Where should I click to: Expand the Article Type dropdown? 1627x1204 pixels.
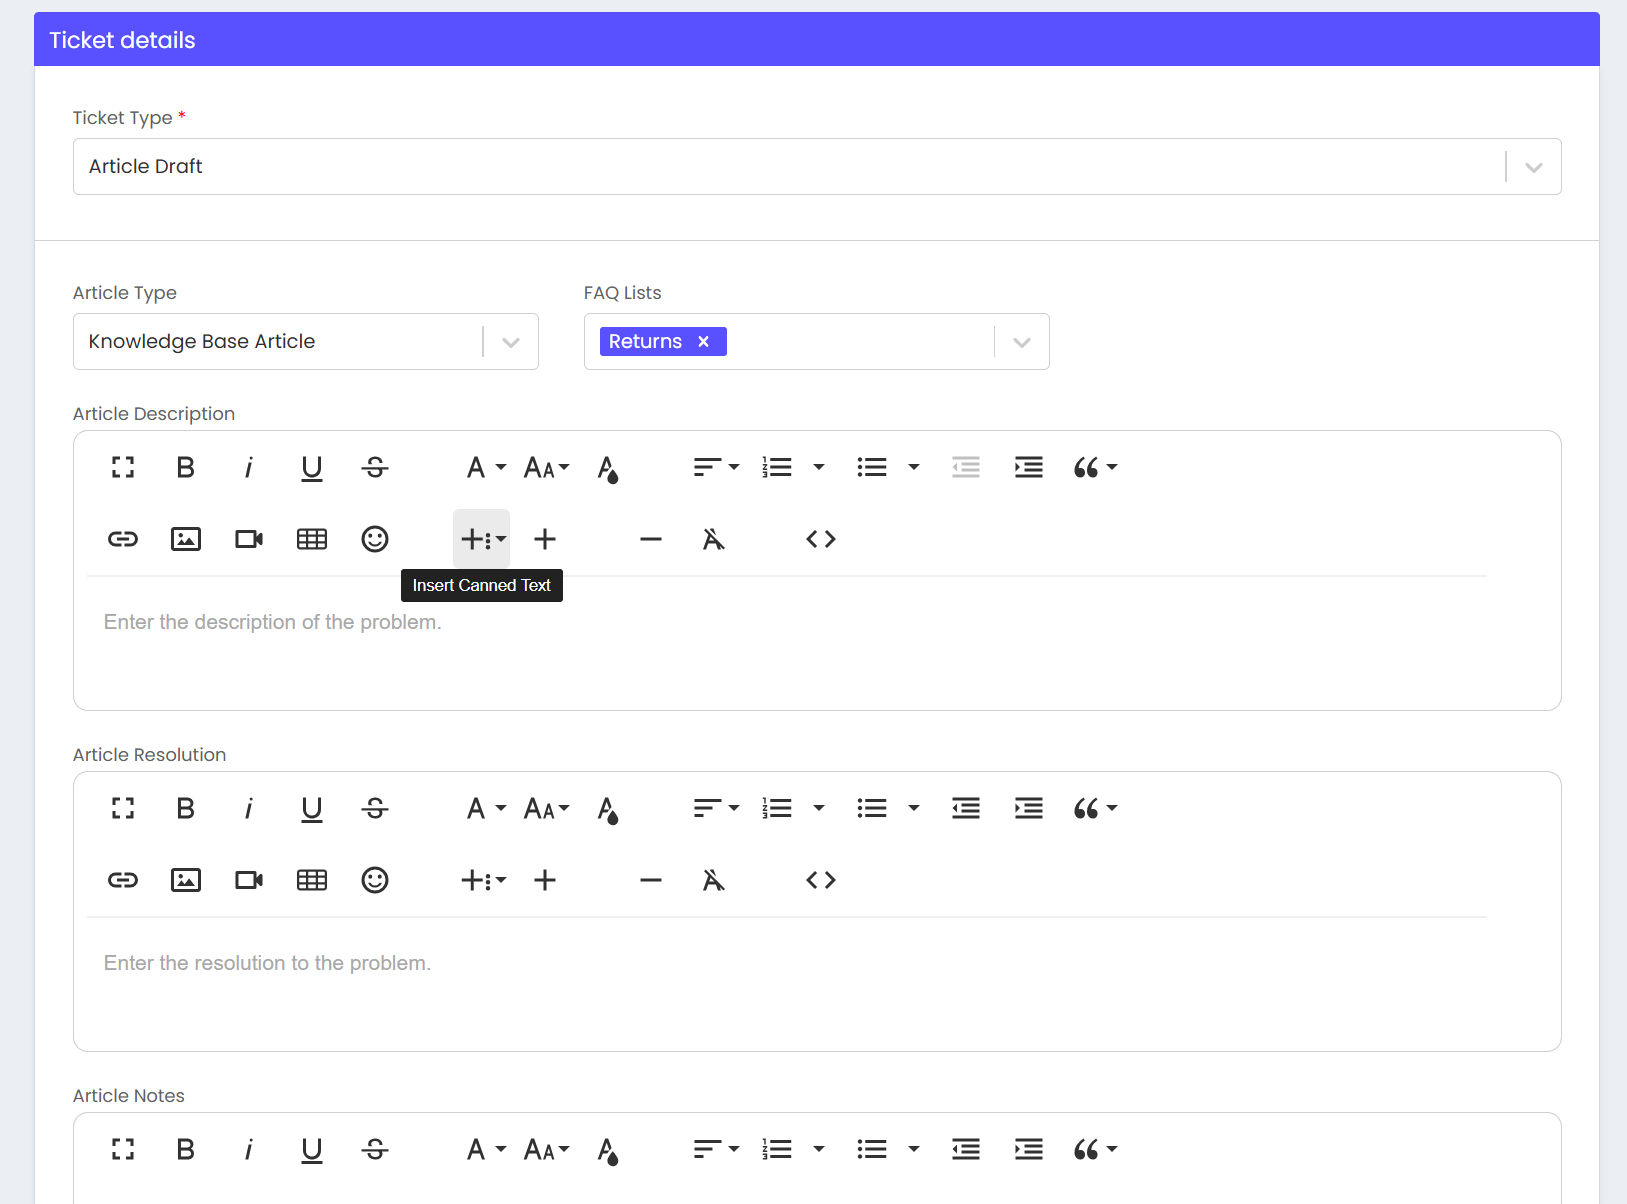click(511, 342)
